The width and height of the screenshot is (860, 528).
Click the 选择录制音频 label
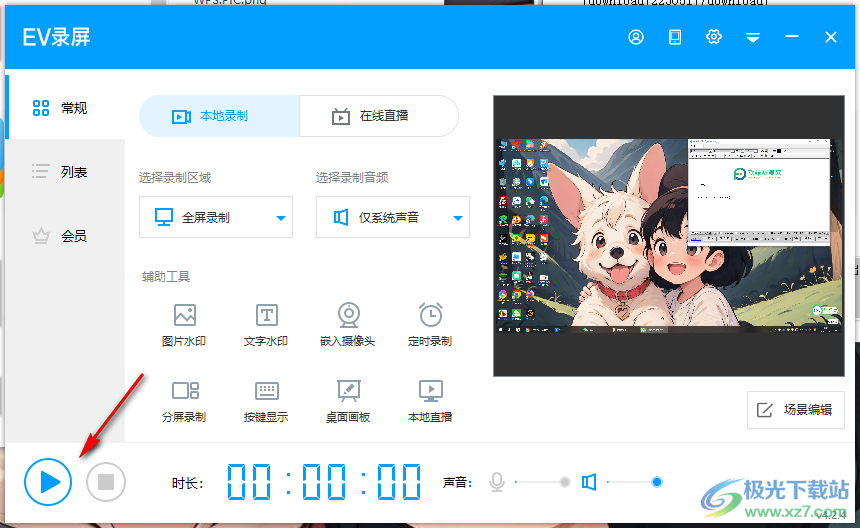tap(352, 178)
